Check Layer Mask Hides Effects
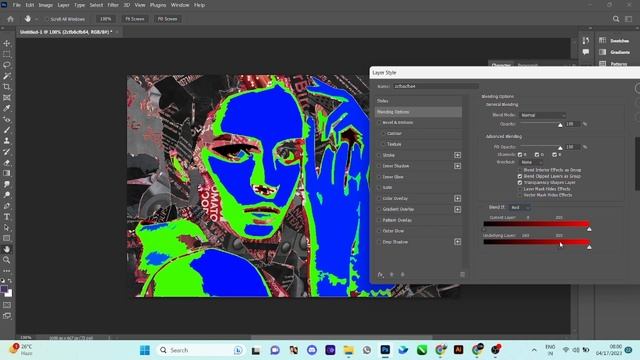Screen dimensions: 640x360 [520, 189]
